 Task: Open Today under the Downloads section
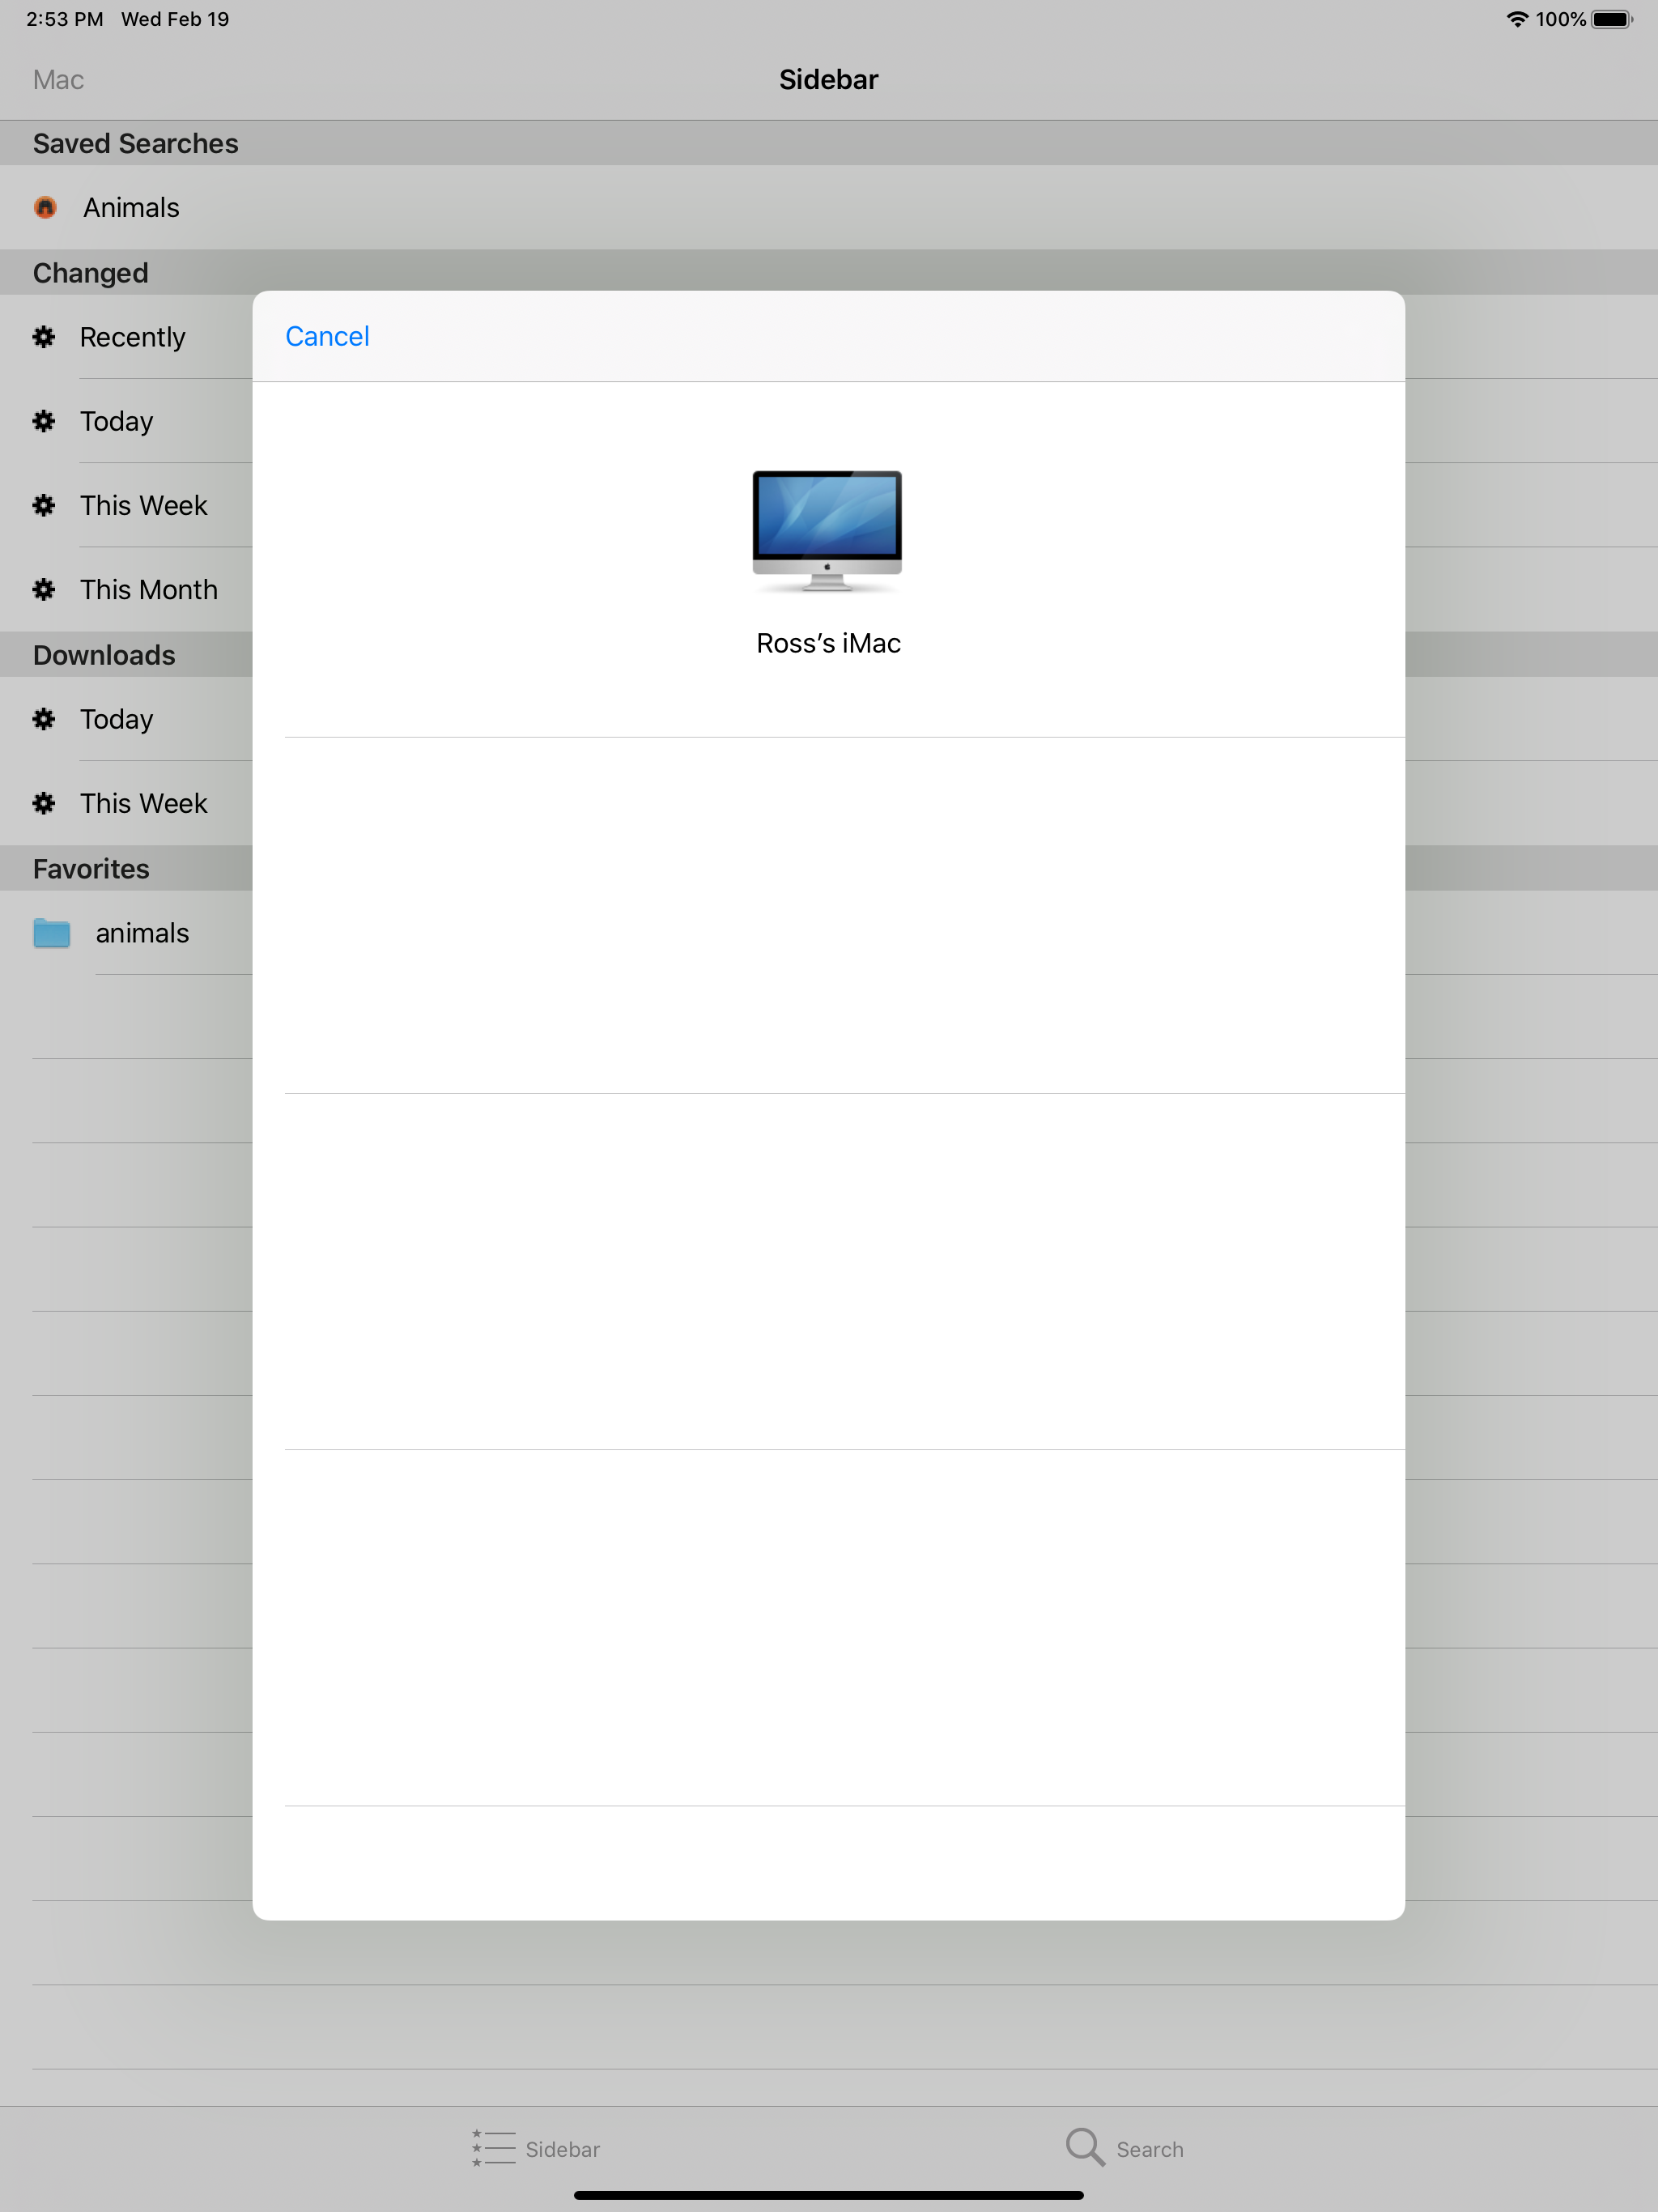pyautogui.click(x=117, y=719)
